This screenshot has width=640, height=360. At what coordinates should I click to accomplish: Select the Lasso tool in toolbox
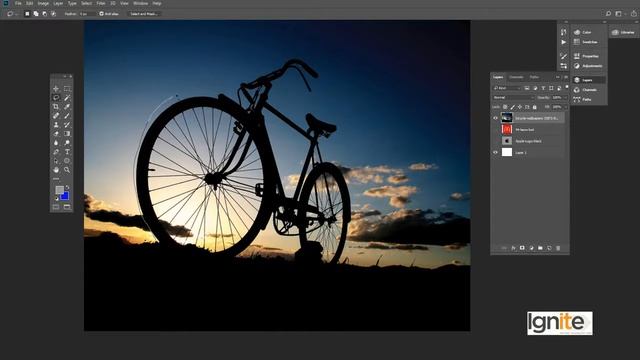[x=56, y=98]
